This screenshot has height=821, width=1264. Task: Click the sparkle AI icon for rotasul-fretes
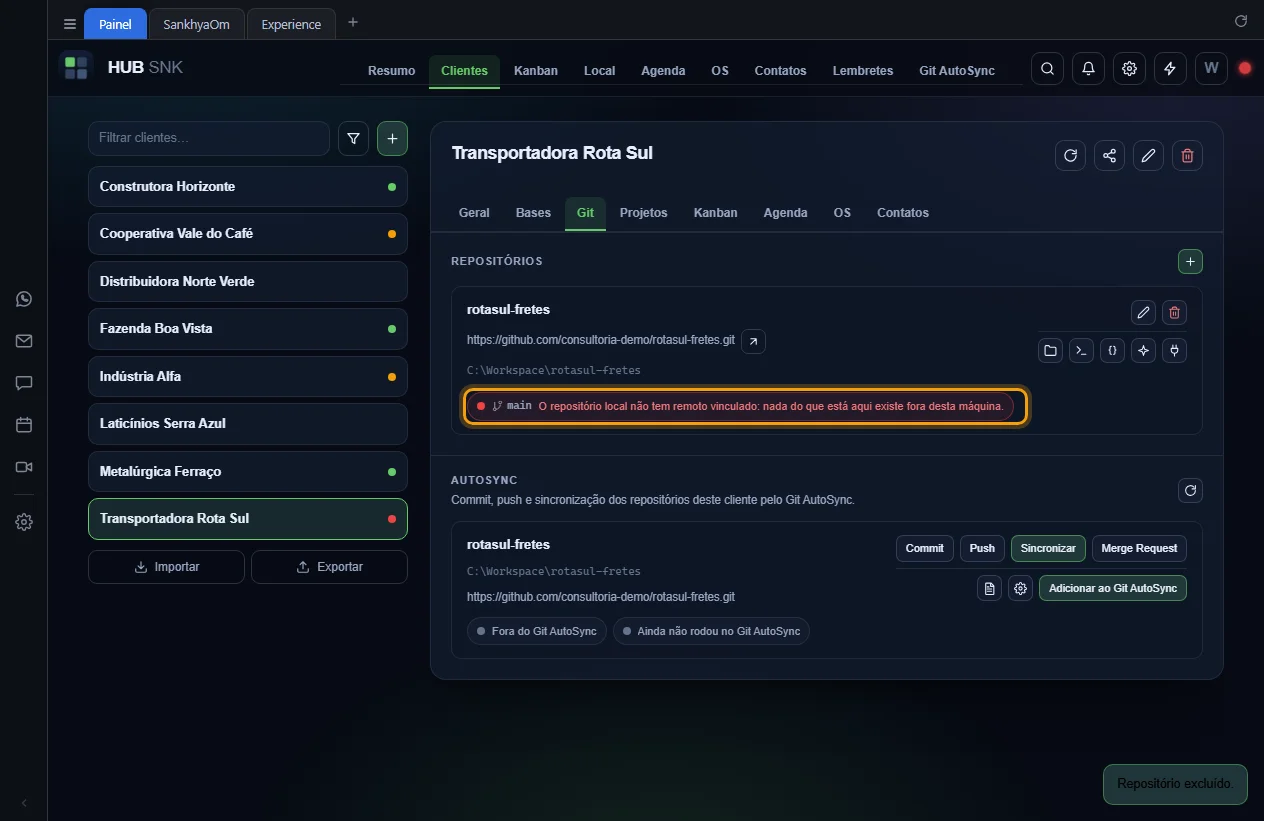coord(1143,351)
